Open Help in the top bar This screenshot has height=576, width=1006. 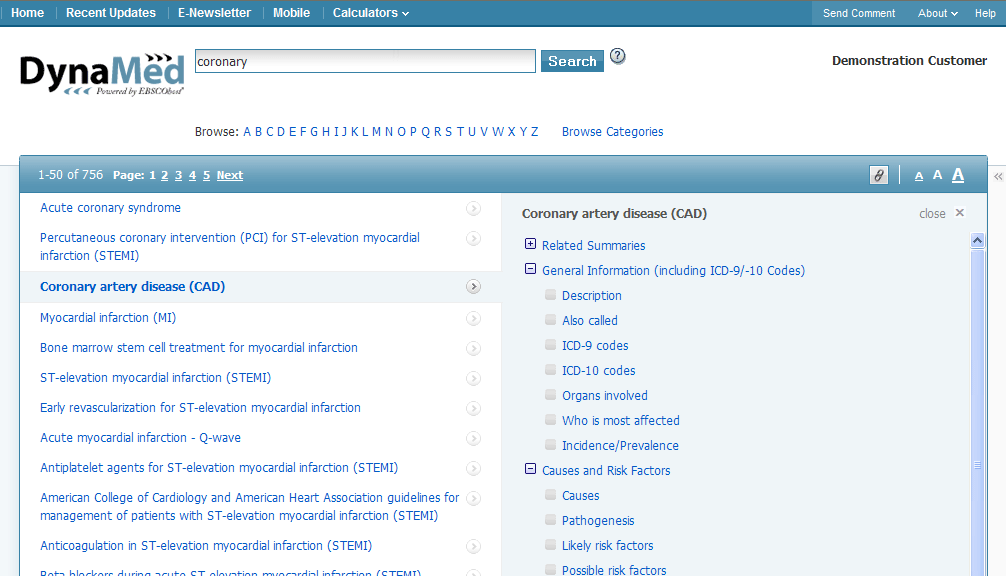(x=985, y=13)
